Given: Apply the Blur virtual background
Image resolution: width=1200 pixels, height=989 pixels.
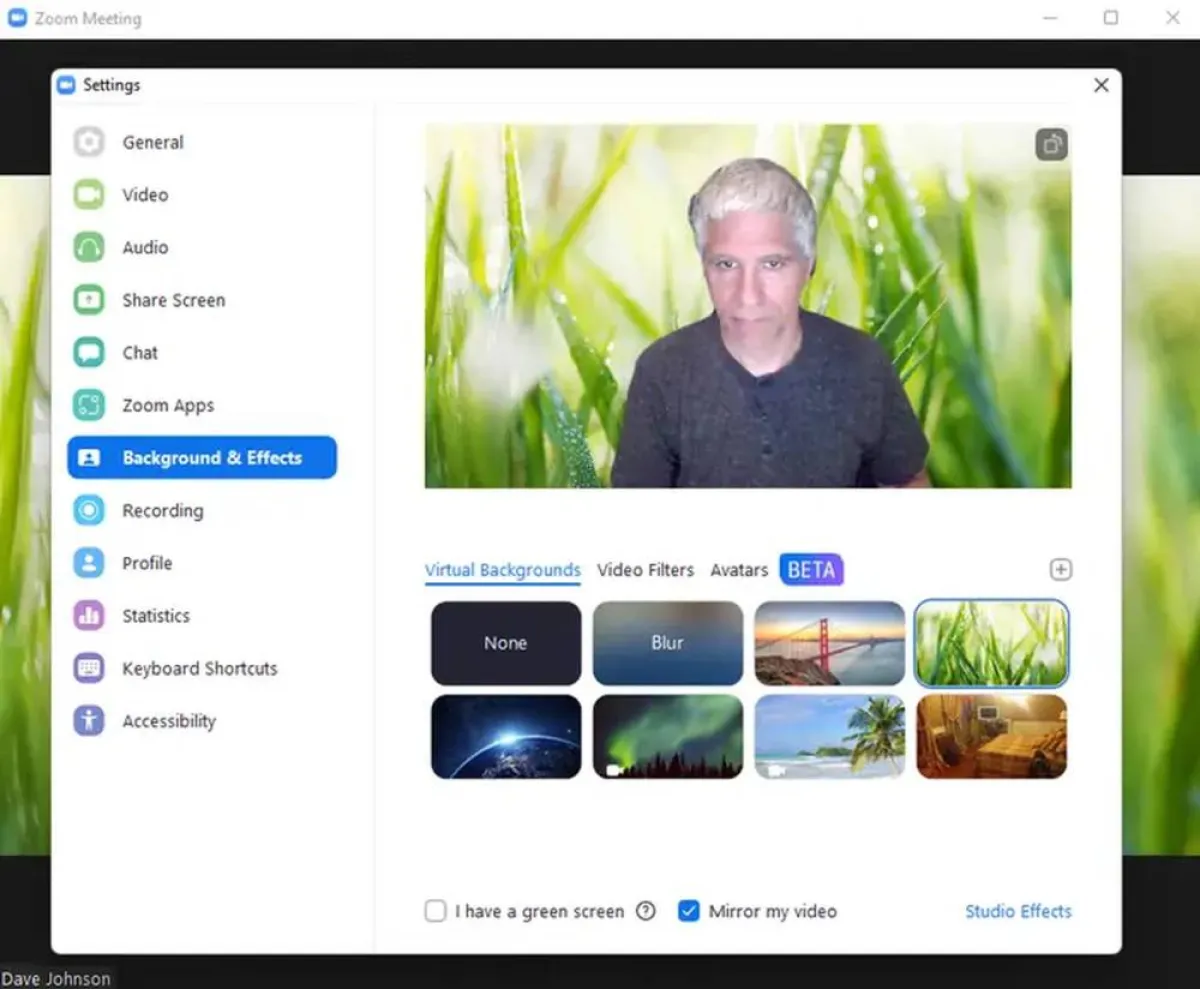Looking at the screenshot, I should (x=667, y=643).
